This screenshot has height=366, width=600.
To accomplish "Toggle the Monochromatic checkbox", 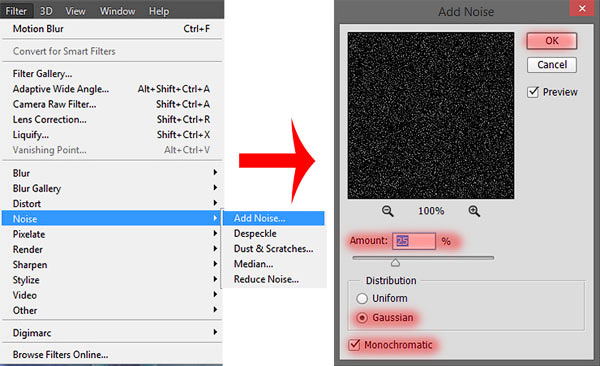I will point(354,345).
